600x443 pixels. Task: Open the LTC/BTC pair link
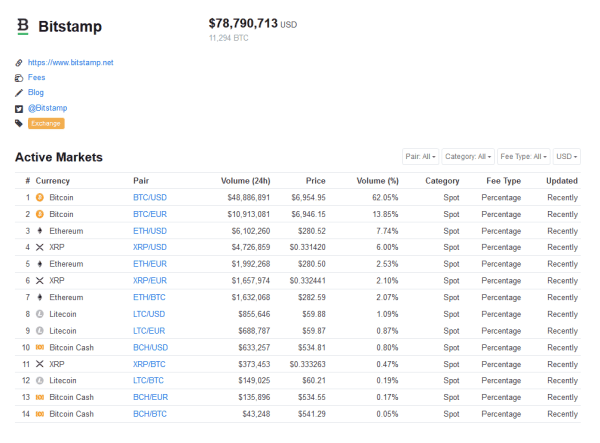point(148,381)
